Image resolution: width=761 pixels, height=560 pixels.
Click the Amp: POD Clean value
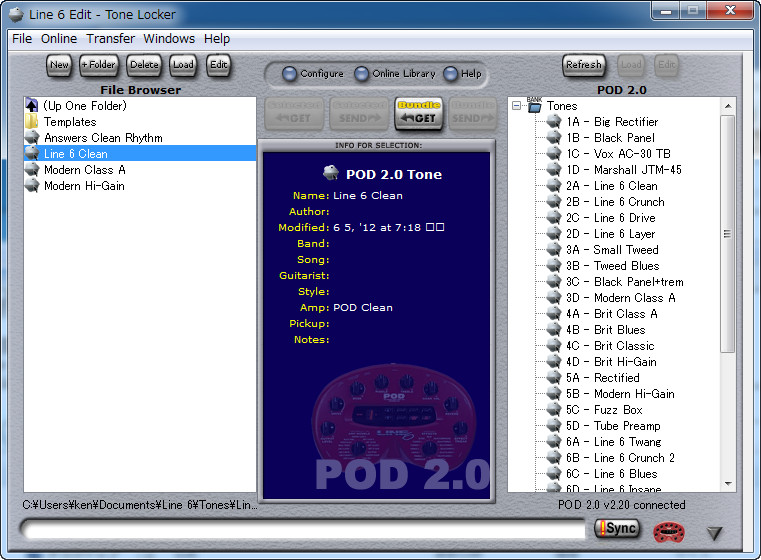coord(363,307)
